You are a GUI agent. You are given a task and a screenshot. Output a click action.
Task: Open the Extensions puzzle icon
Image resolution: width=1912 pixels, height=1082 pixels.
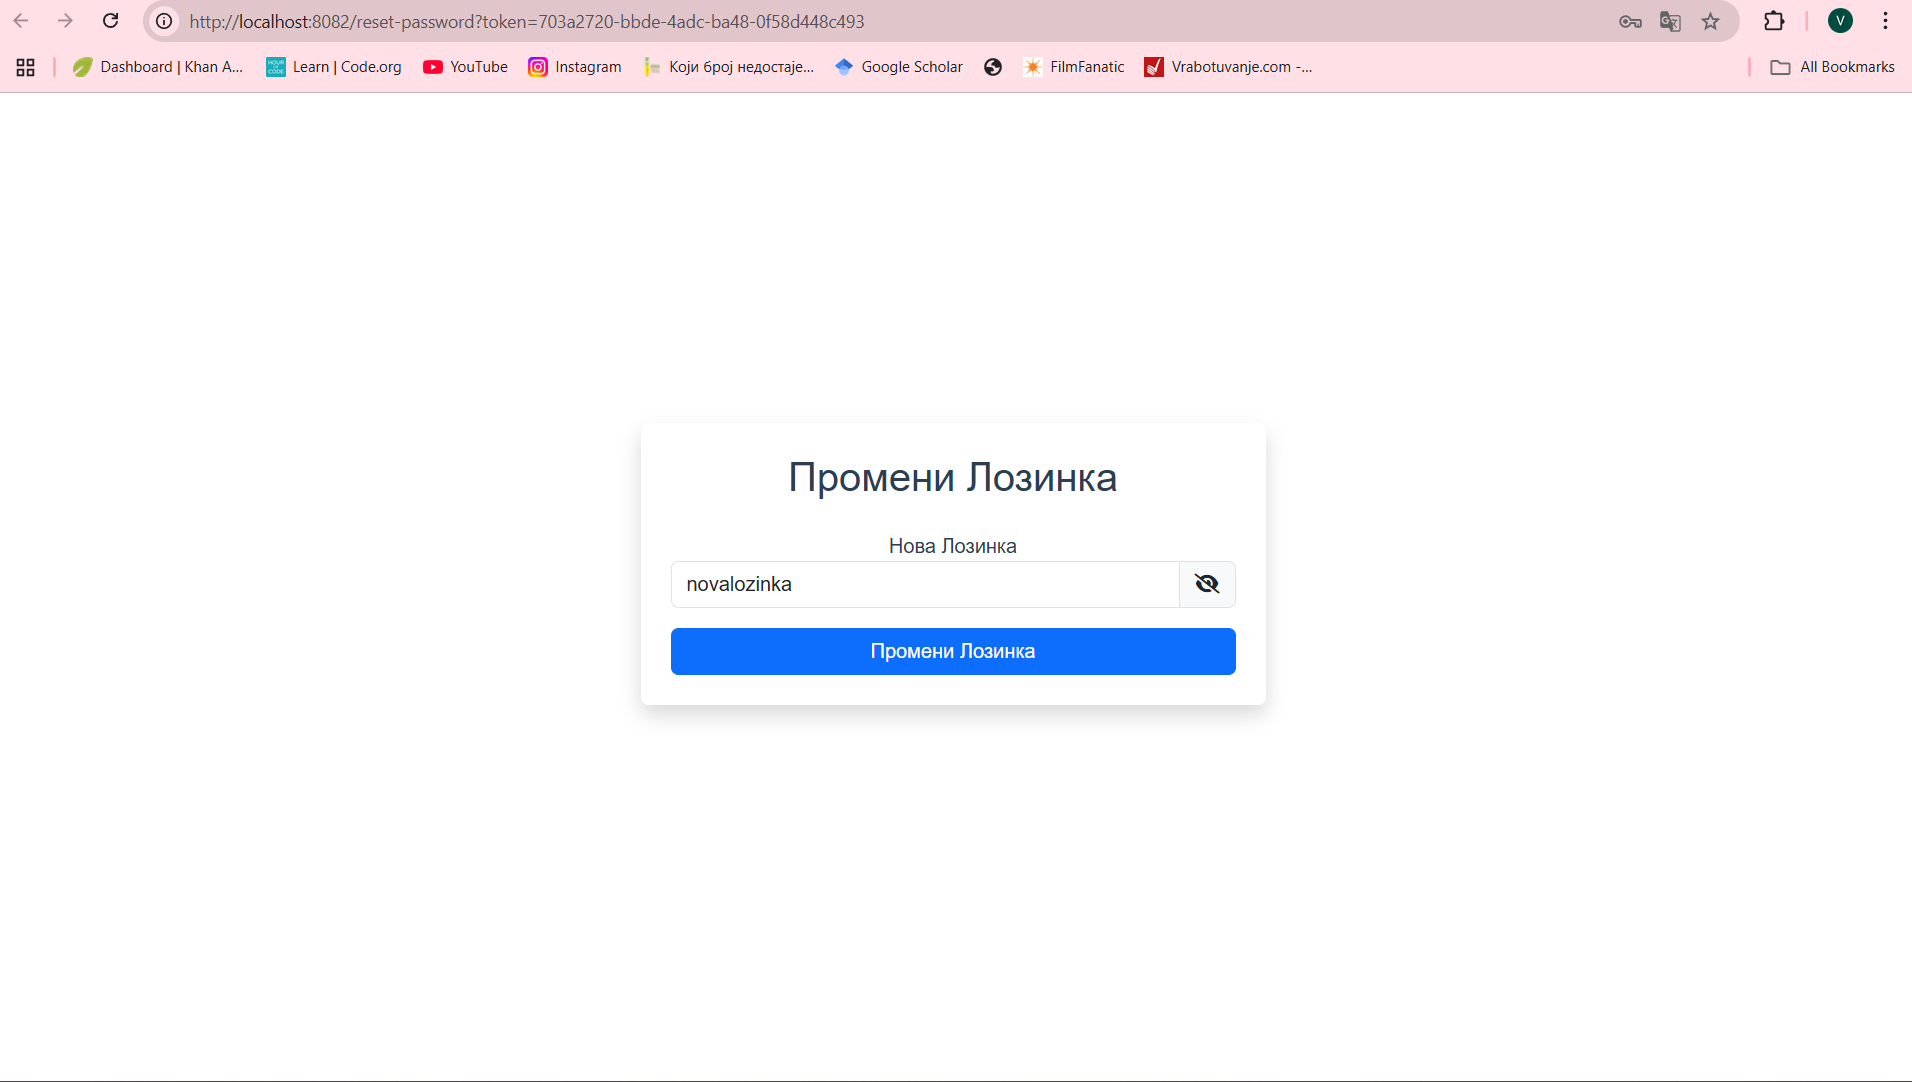[x=1774, y=21]
